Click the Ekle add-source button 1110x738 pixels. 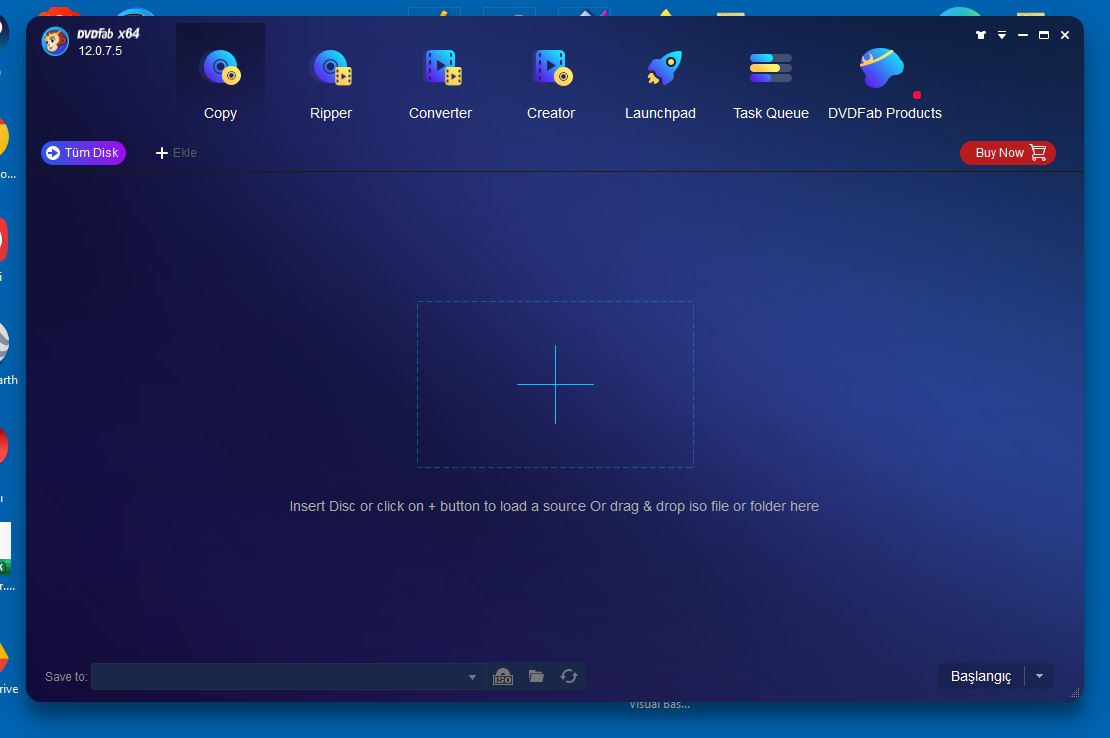click(176, 153)
